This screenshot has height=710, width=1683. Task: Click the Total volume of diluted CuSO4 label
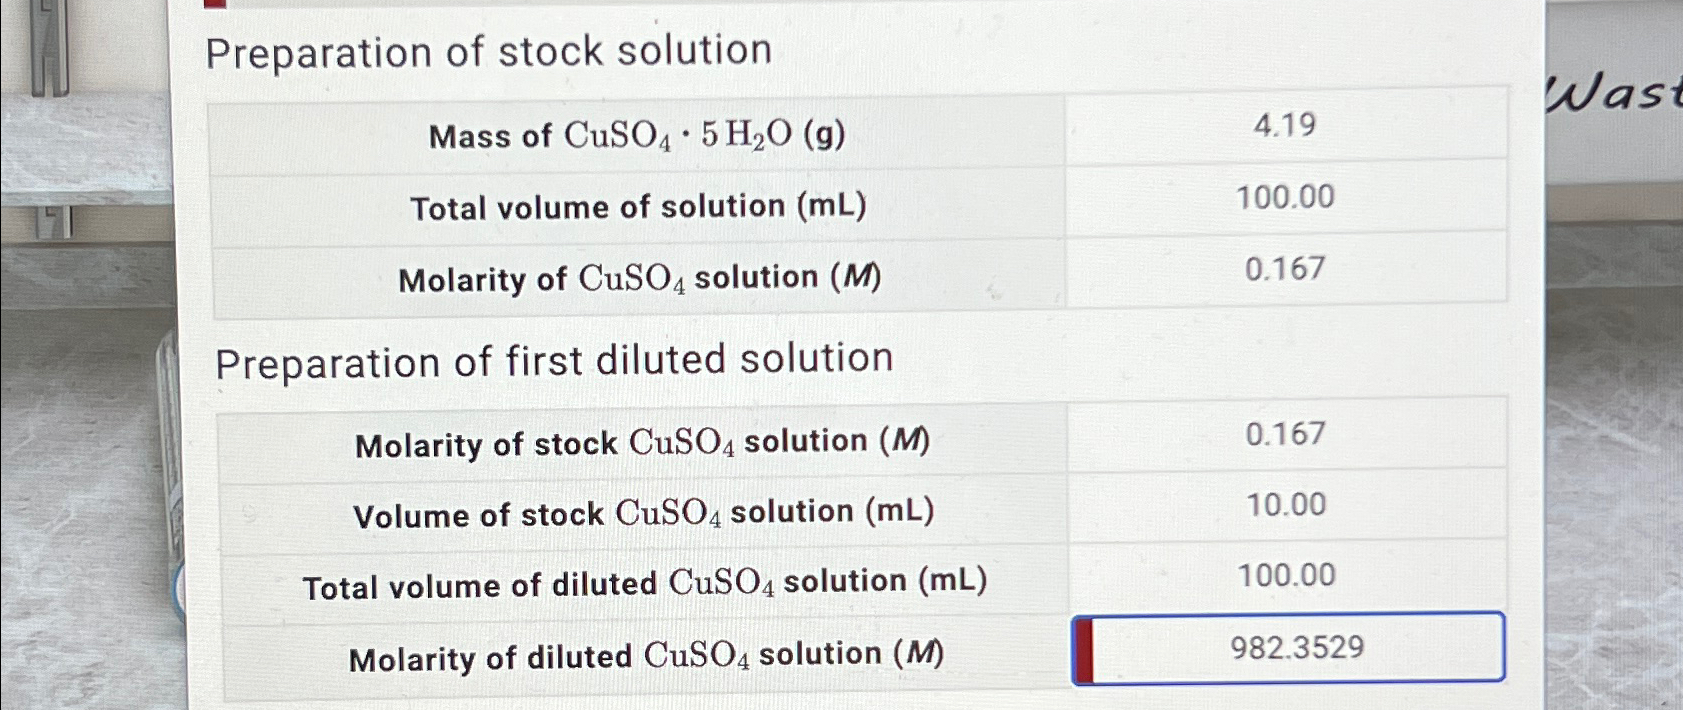(x=643, y=583)
